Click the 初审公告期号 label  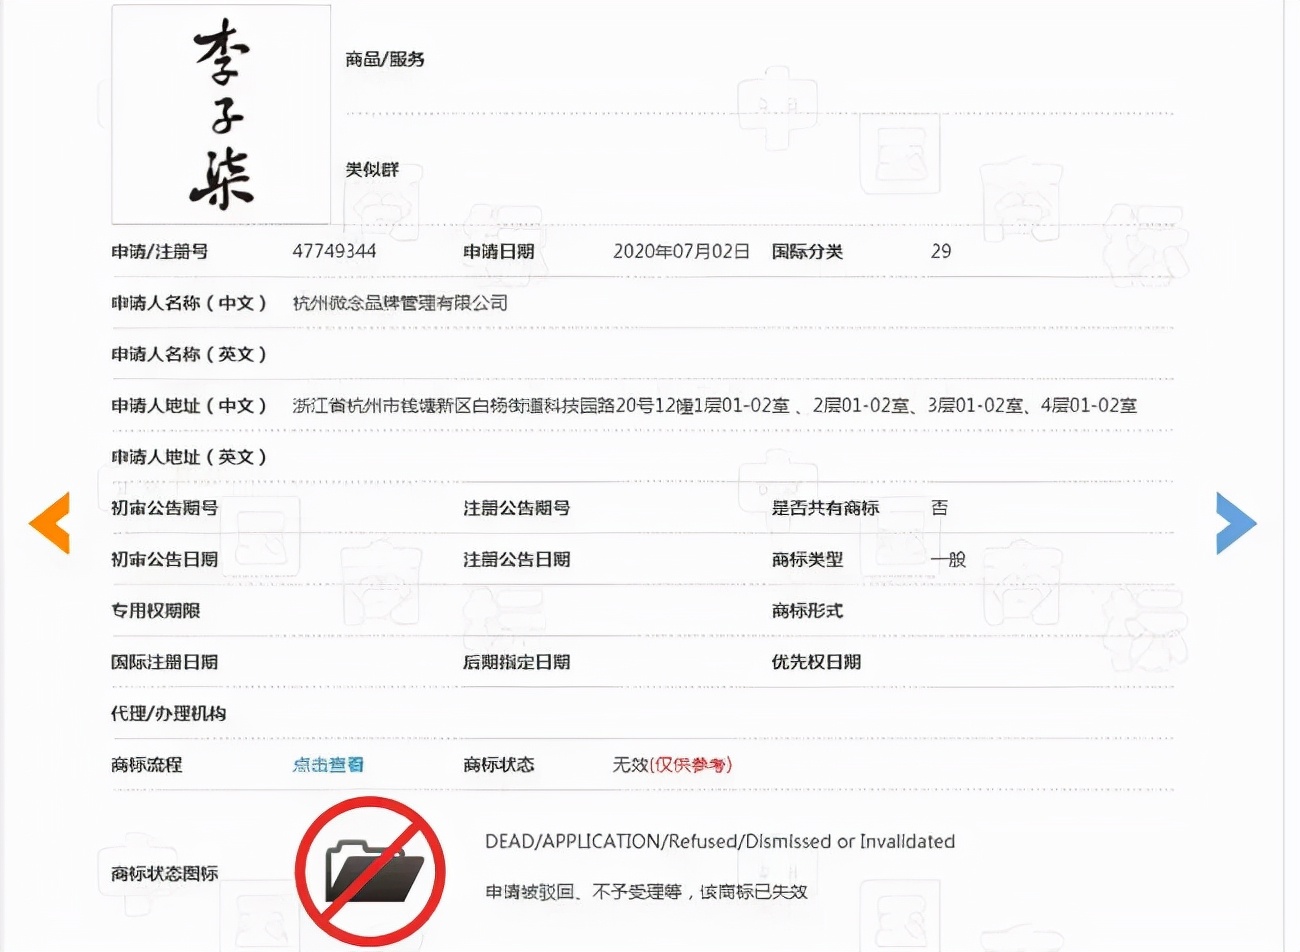(164, 508)
